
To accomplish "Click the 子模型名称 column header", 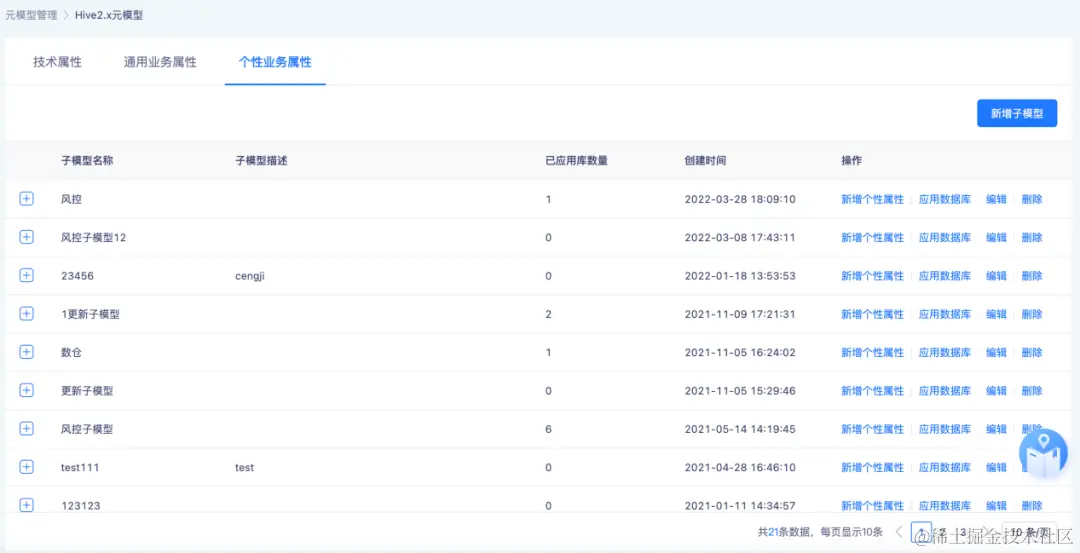I will [x=87, y=160].
